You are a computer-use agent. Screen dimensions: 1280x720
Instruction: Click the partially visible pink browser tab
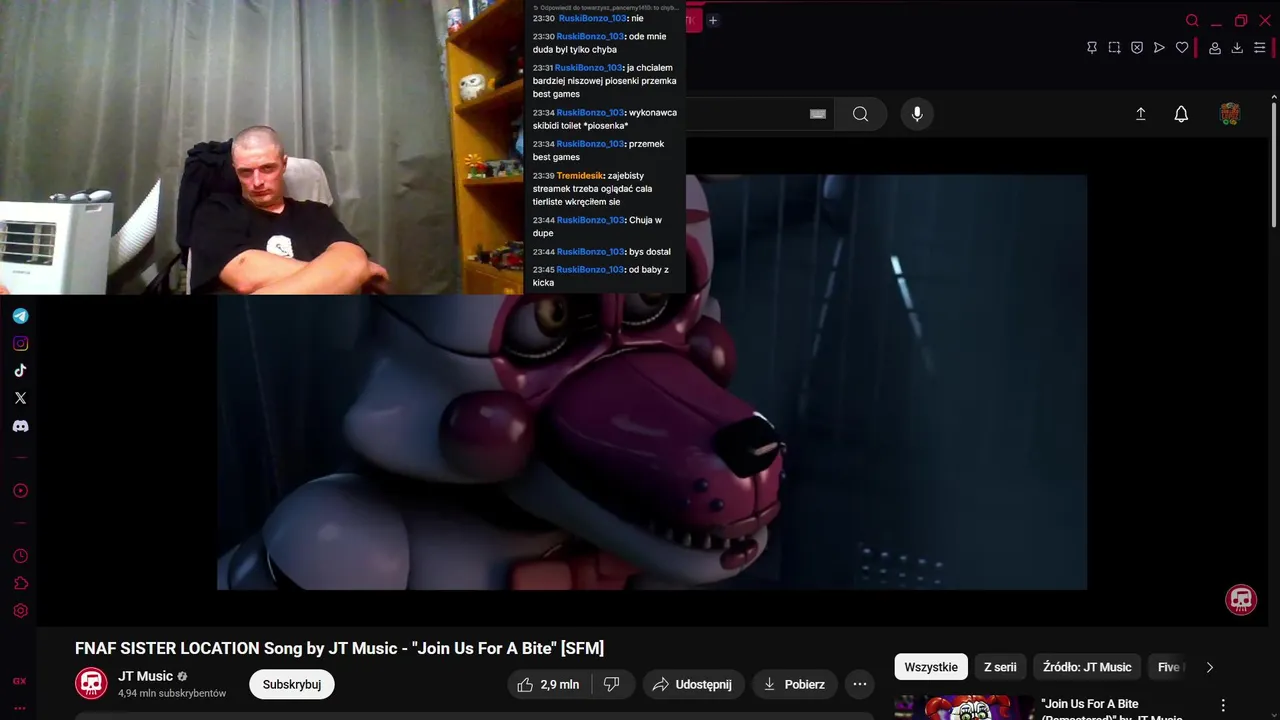694,20
